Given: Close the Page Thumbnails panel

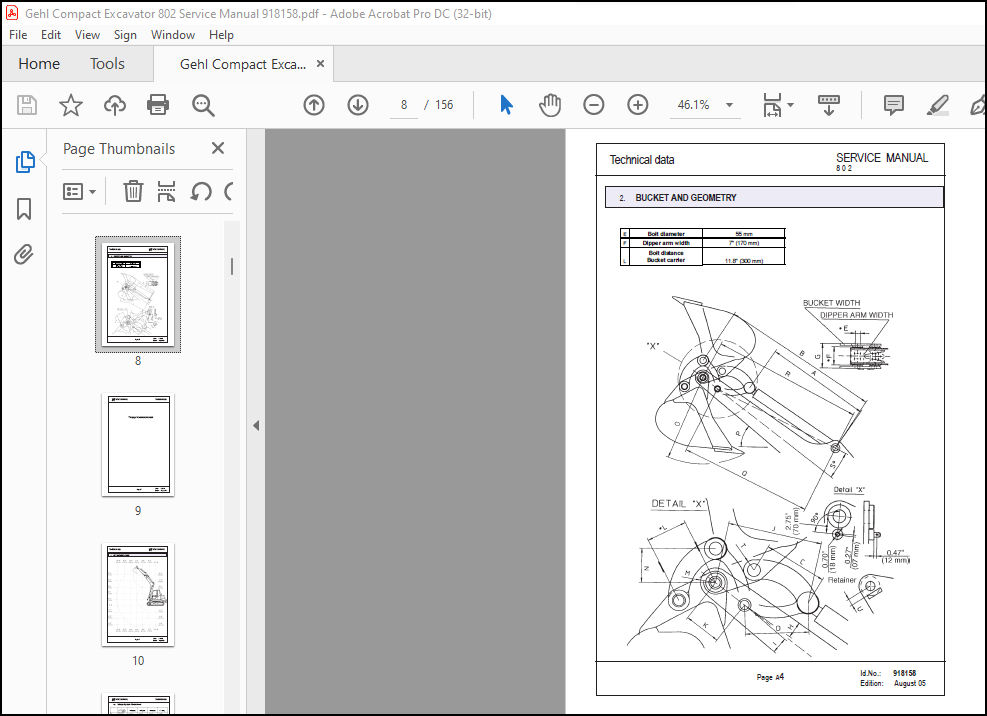Looking at the screenshot, I should point(218,148).
